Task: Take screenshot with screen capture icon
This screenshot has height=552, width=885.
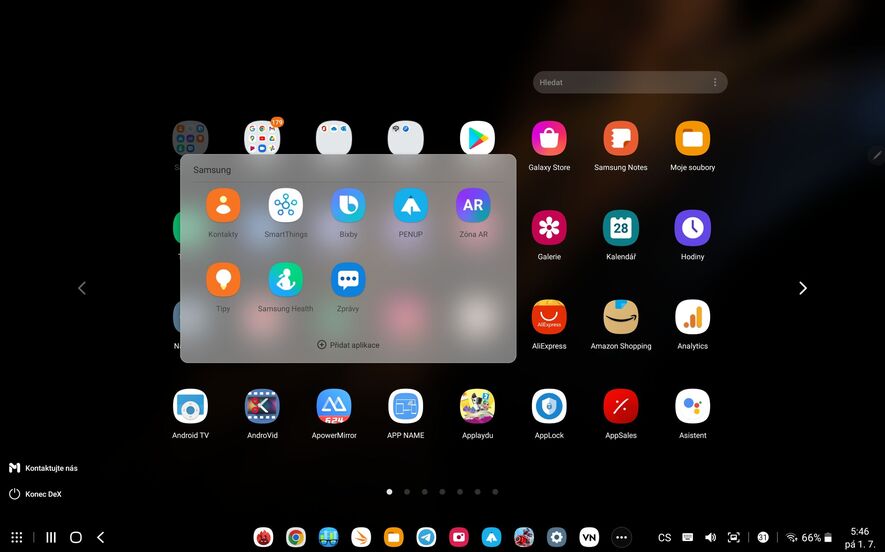Action: [x=734, y=537]
